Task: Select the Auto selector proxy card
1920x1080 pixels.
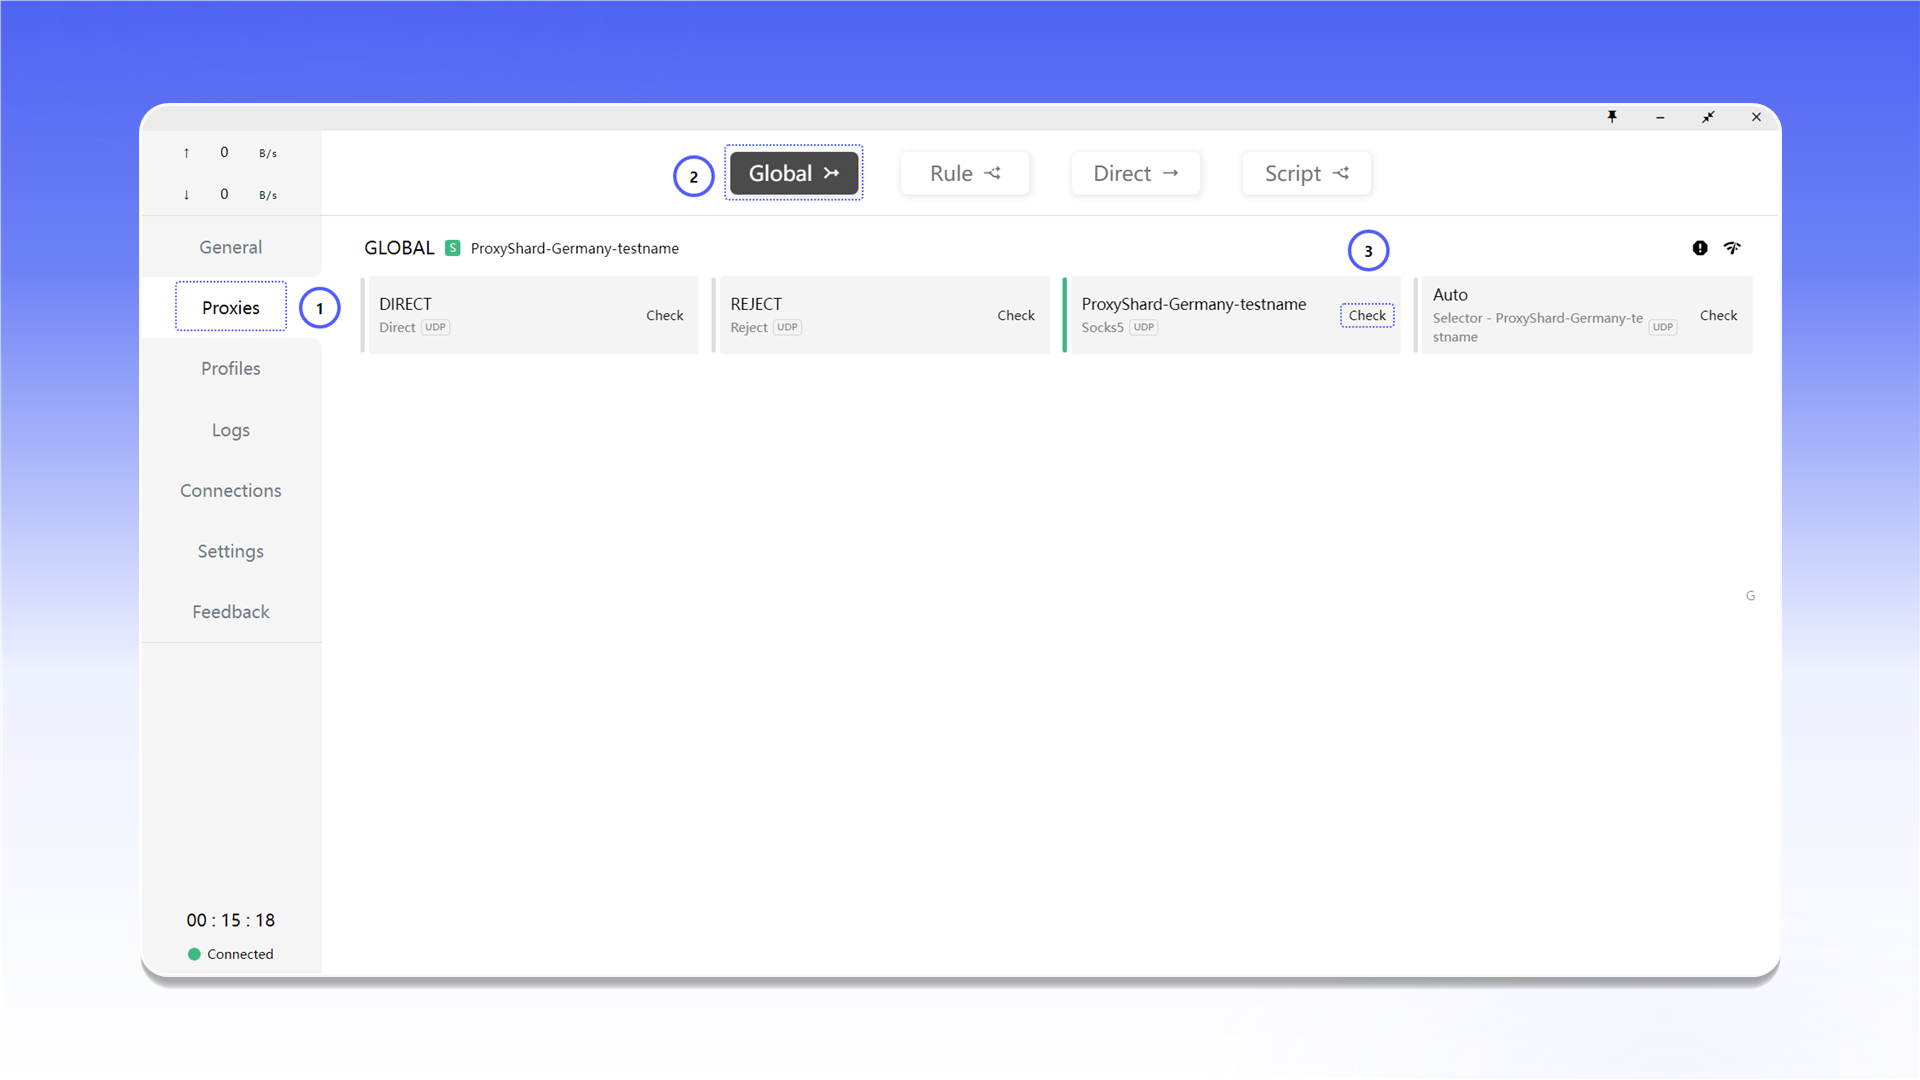Action: (x=1585, y=315)
